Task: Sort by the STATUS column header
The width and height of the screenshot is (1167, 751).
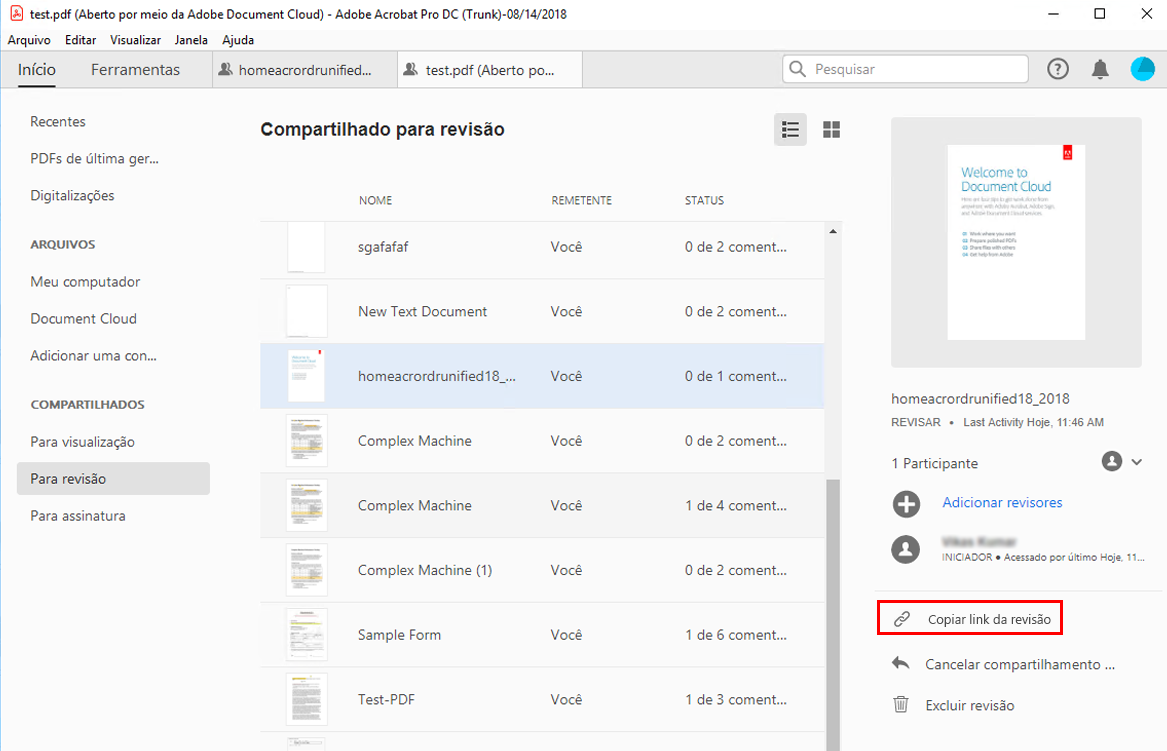Action: (704, 200)
